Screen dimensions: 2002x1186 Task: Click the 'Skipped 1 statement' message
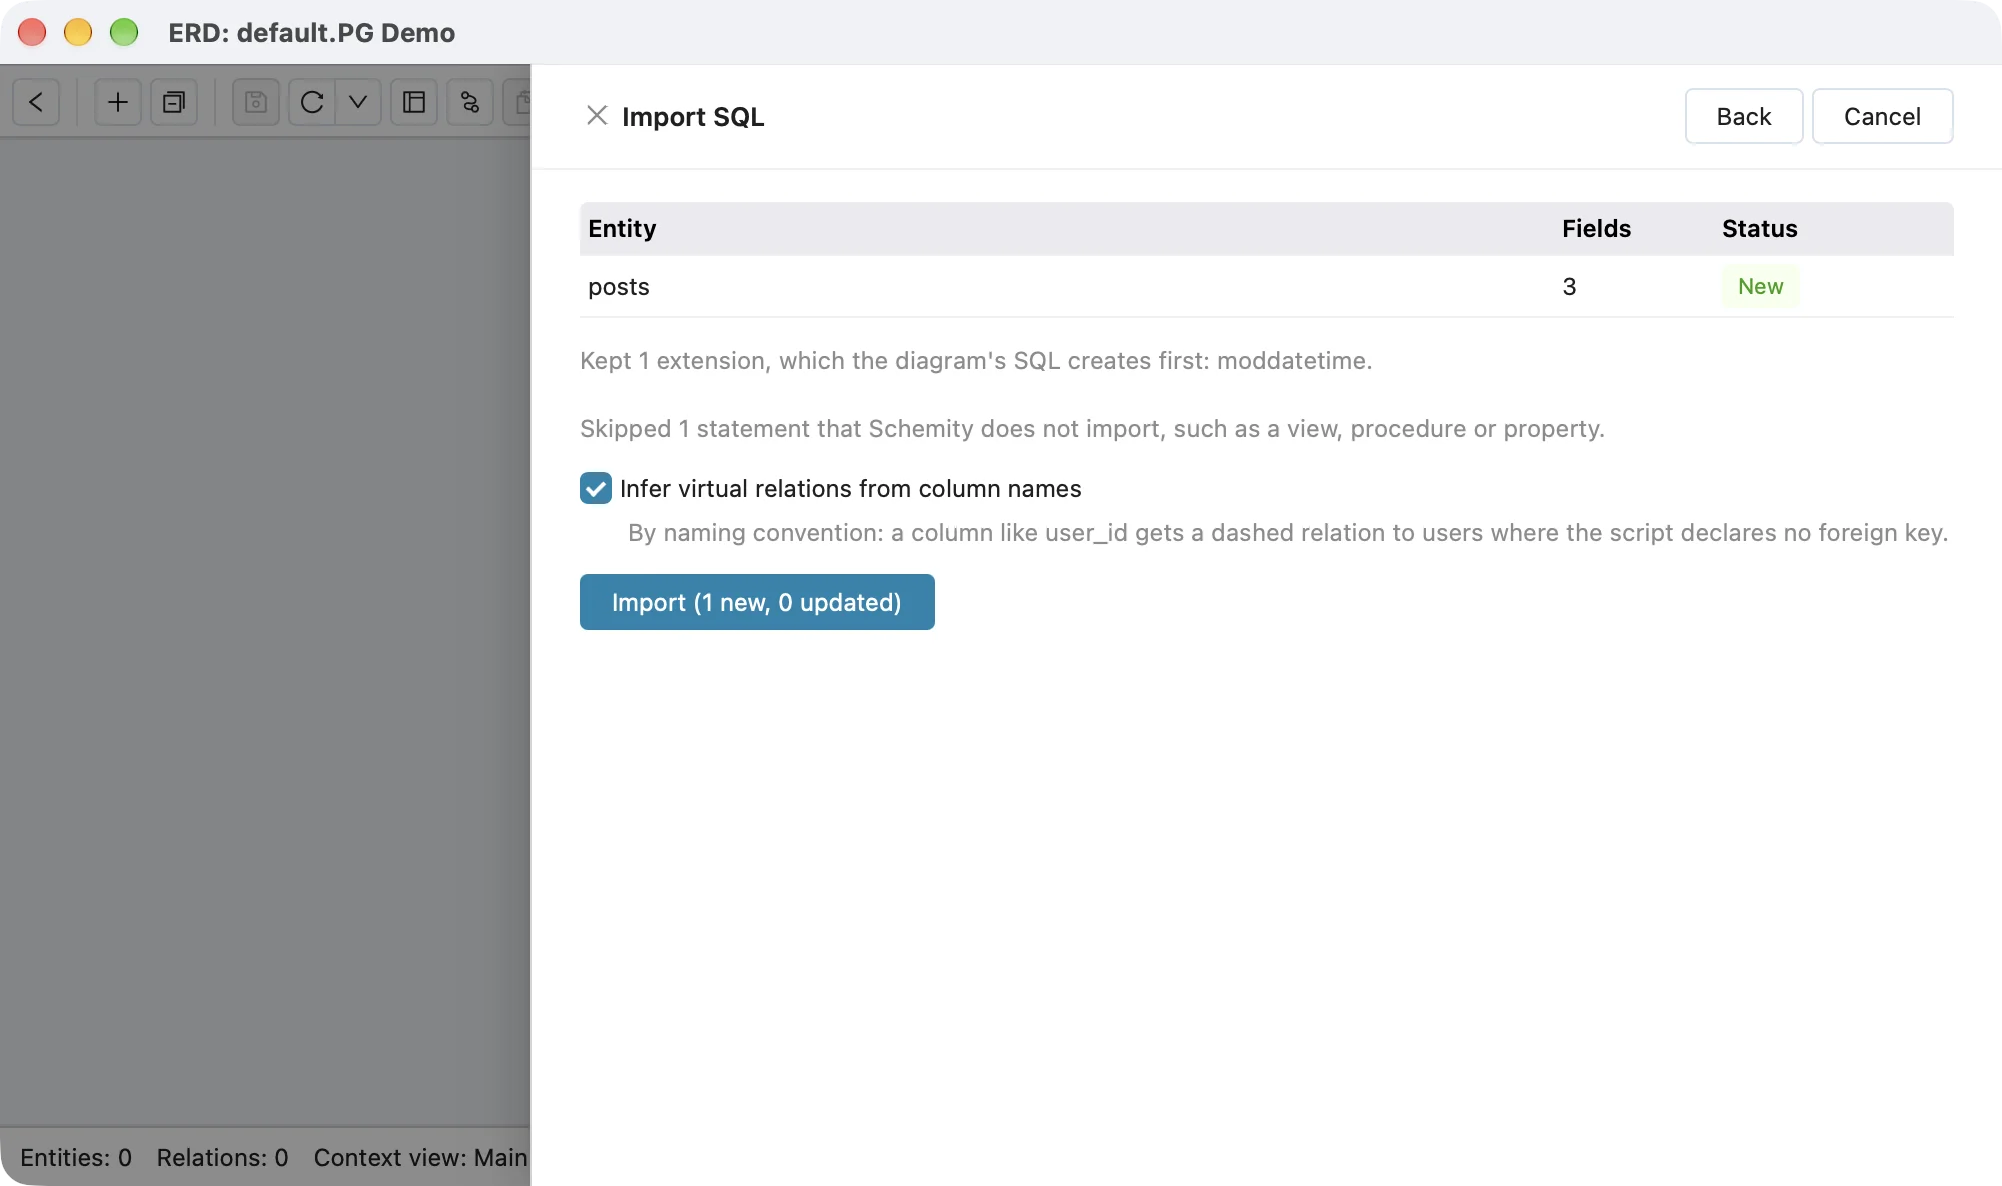[x=1092, y=429]
